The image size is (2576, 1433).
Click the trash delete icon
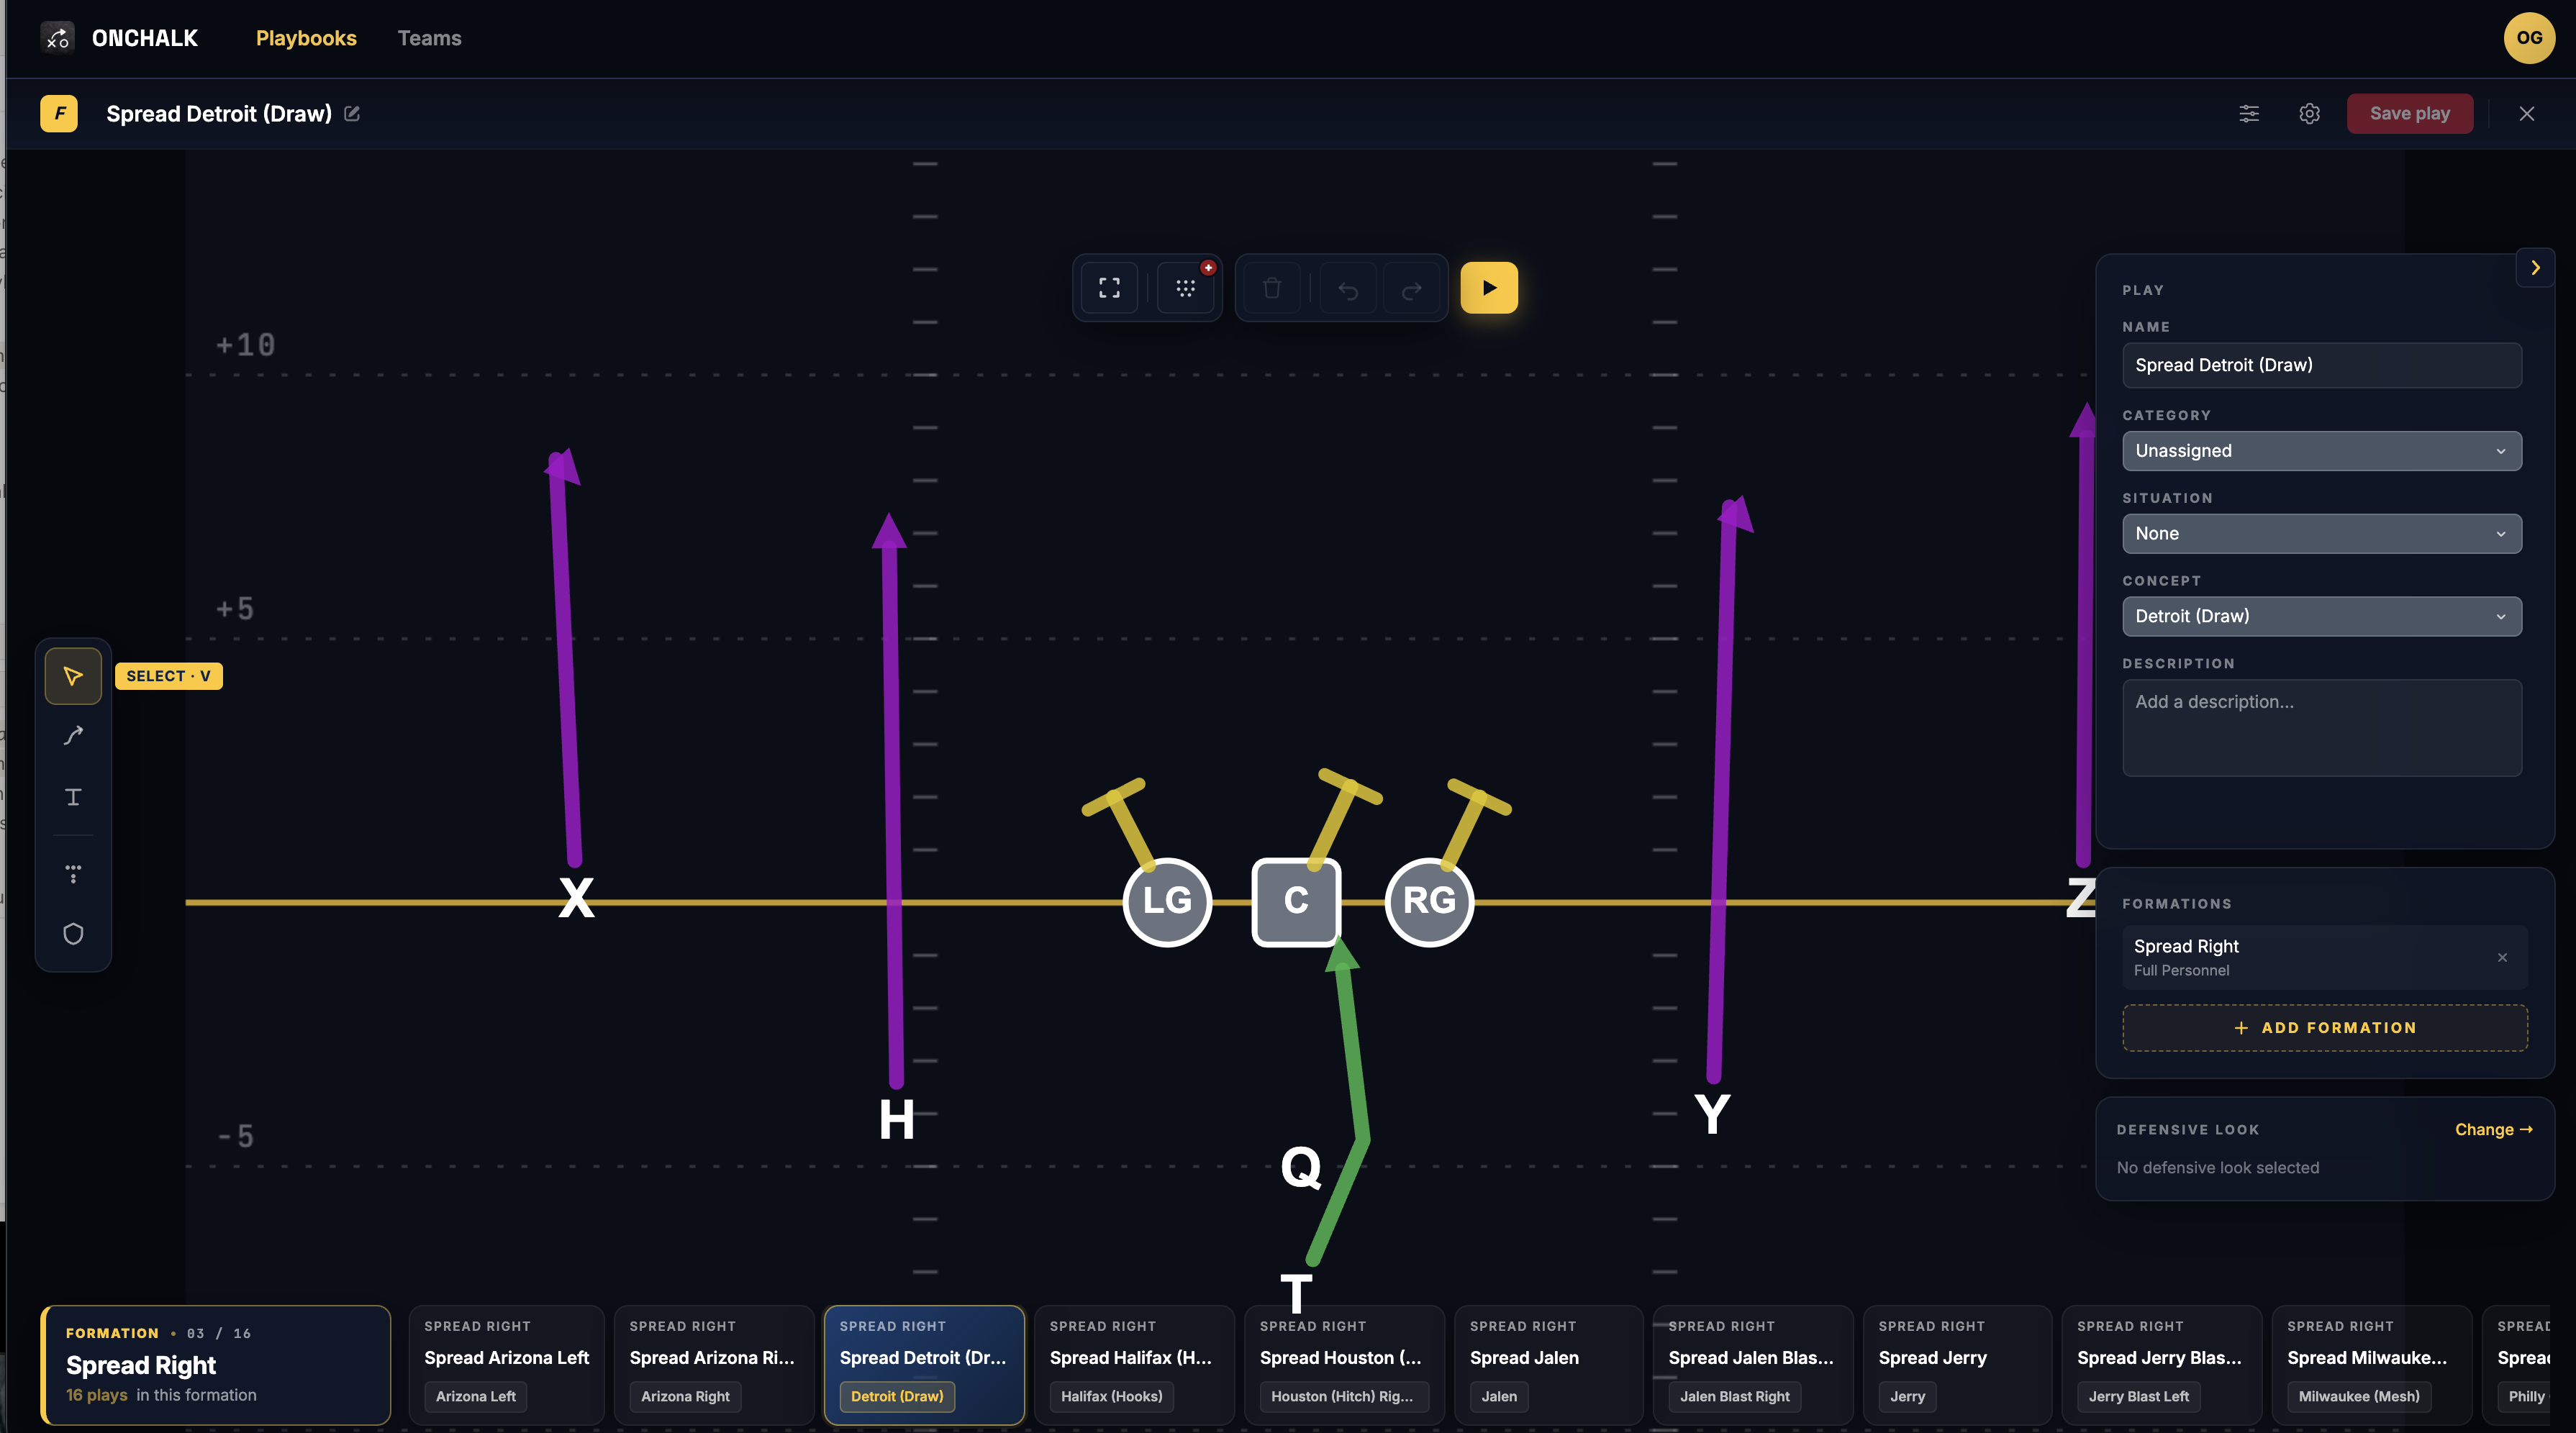[x=1272, y=288]
